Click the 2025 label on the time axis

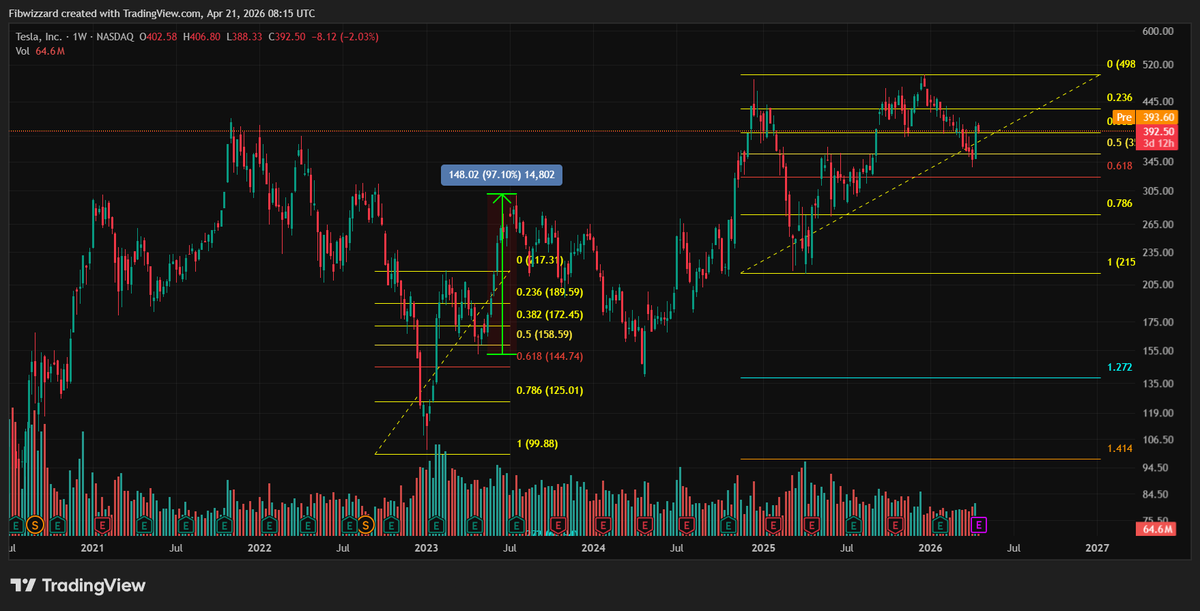point(763,548)
